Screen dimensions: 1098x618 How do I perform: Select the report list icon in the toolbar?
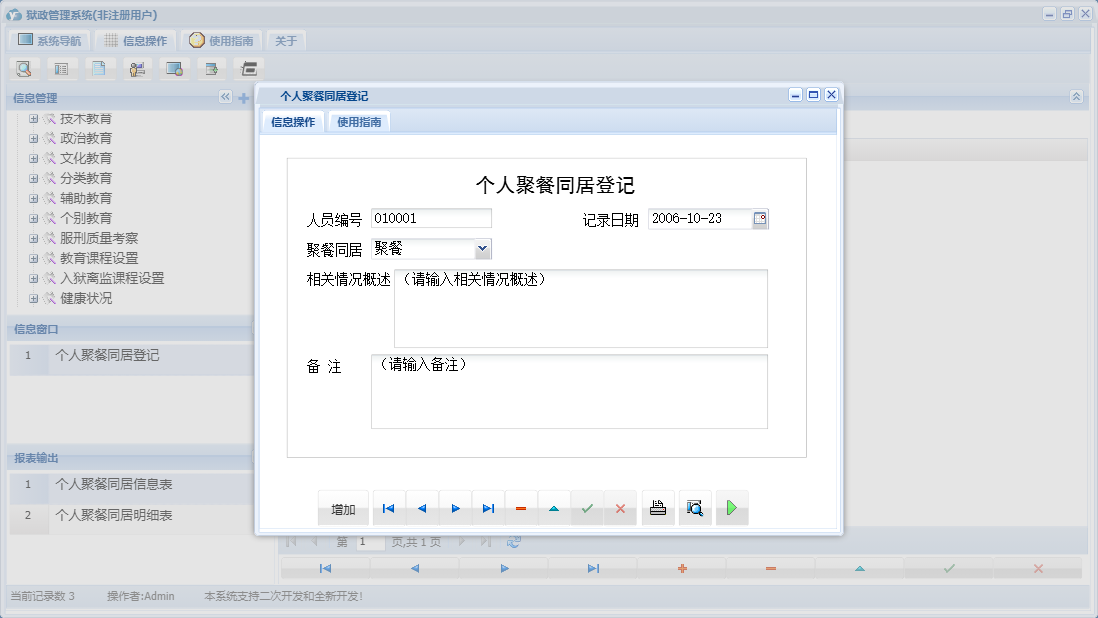pos(61,68)
